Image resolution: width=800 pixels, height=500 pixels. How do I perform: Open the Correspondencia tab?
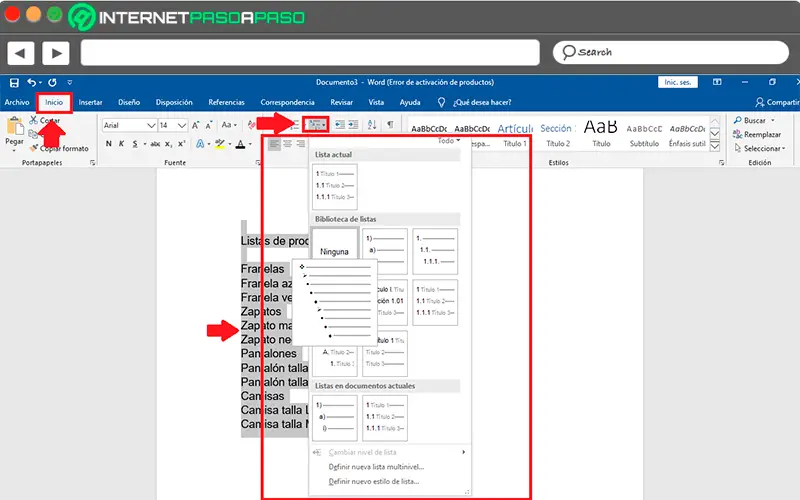[287, 102]
